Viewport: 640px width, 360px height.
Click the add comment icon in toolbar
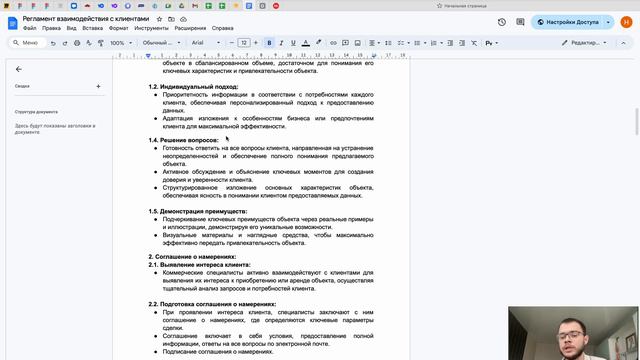tap(345, 43)
